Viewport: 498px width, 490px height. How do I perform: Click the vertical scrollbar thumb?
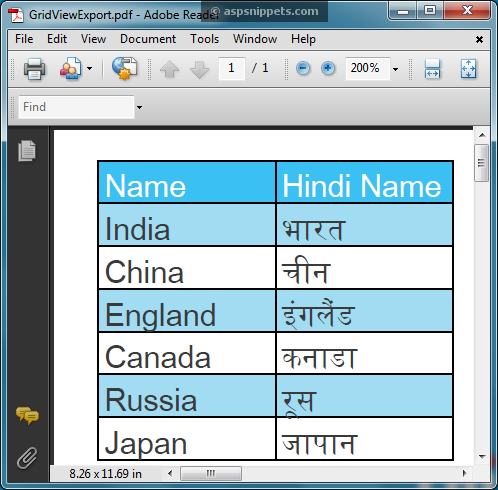coord(481,163)
